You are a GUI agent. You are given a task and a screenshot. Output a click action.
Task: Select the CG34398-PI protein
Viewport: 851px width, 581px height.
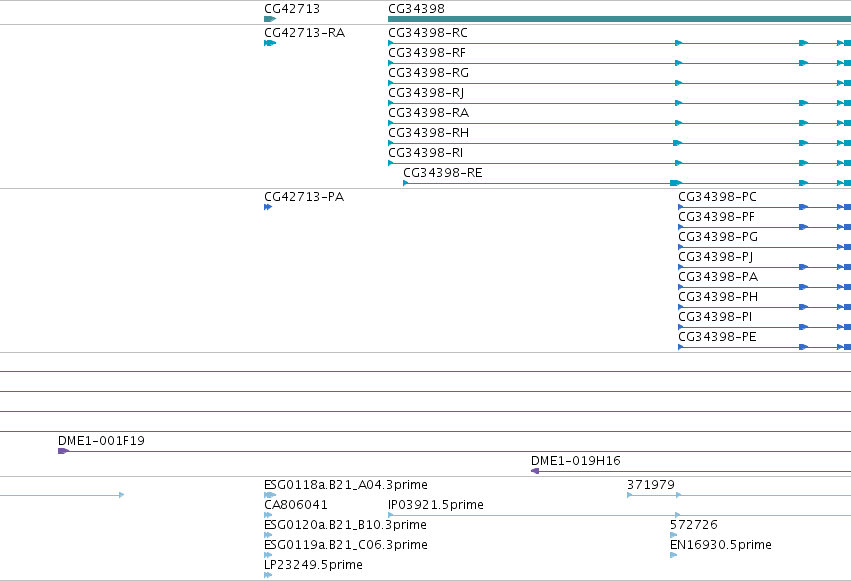(x=715, y=317)
